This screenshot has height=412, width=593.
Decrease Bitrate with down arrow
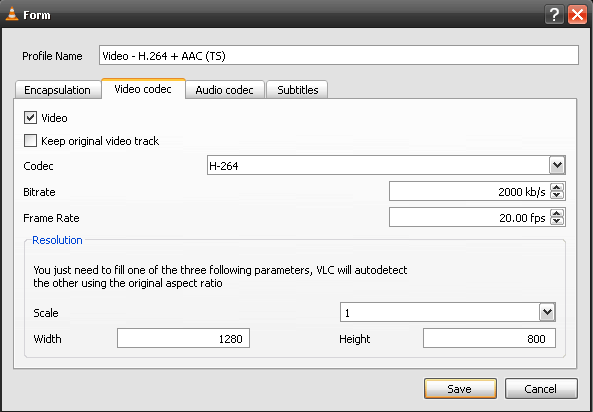pyautogui.click(x=557, y=196)
